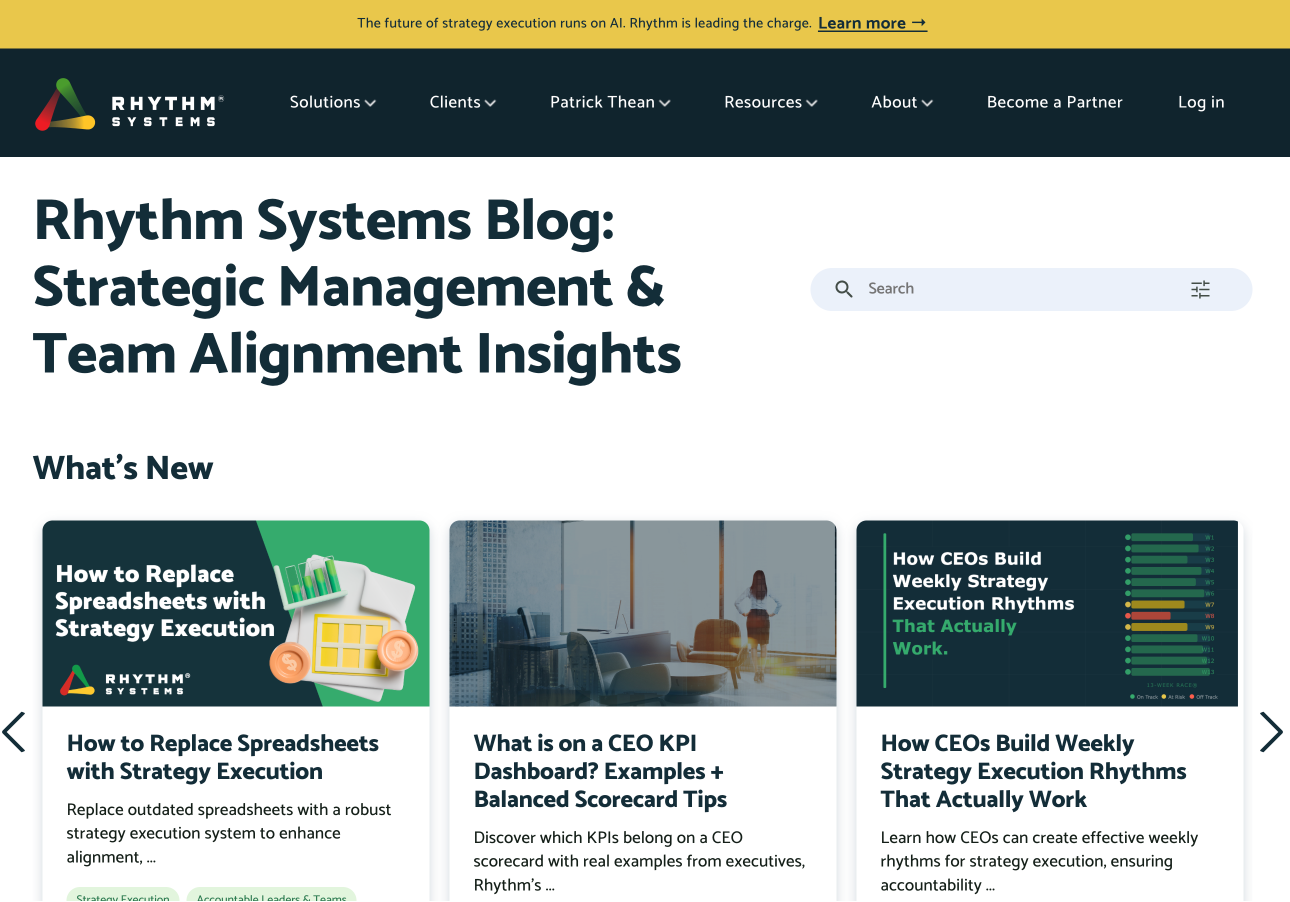Open Become a Partner page
Image resolution: width=1290 pixels, height=902 pixels.
(x=1054, y=102)
